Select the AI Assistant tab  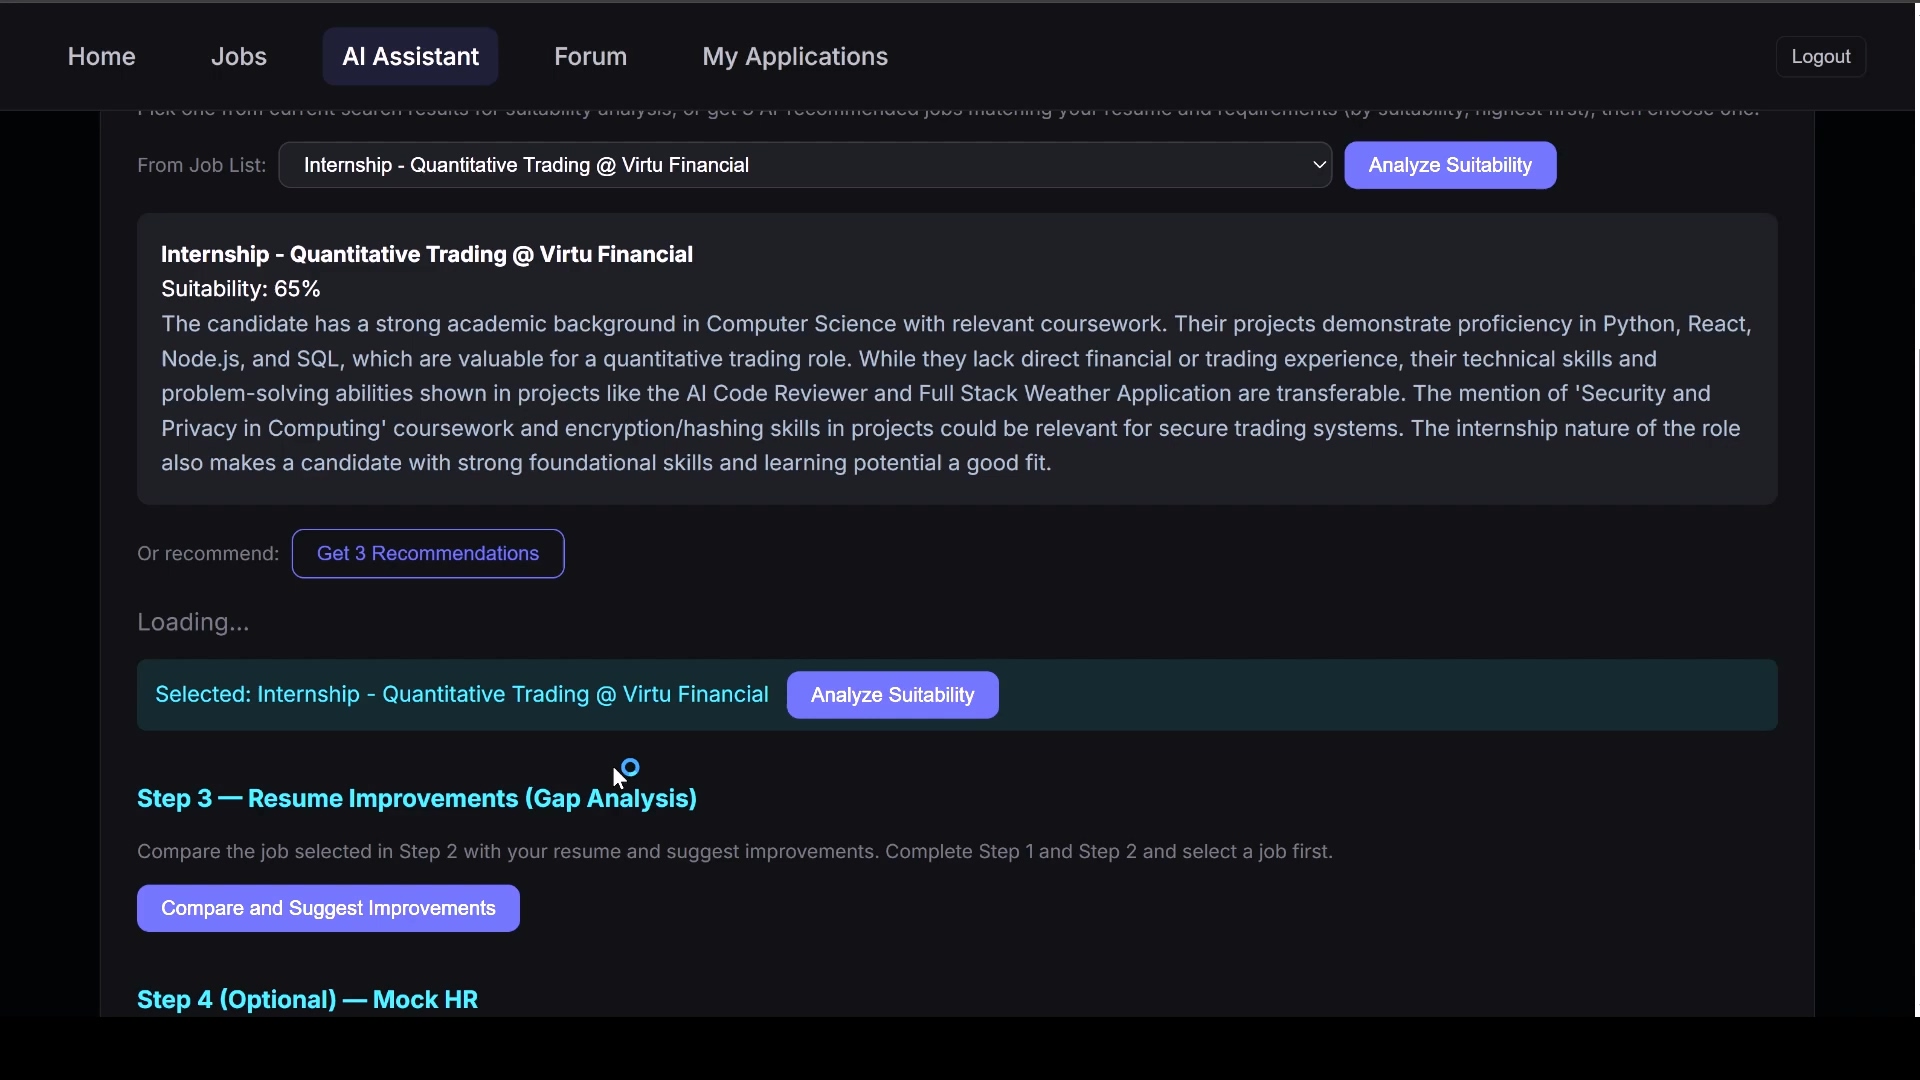coord(410,57)
